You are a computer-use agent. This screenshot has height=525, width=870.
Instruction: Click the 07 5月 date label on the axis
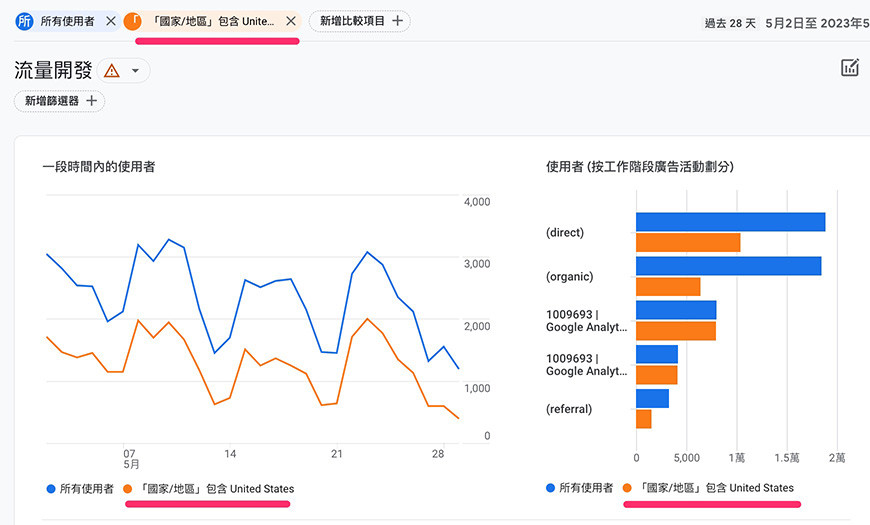pyautogui.click(x=131, y=459)
